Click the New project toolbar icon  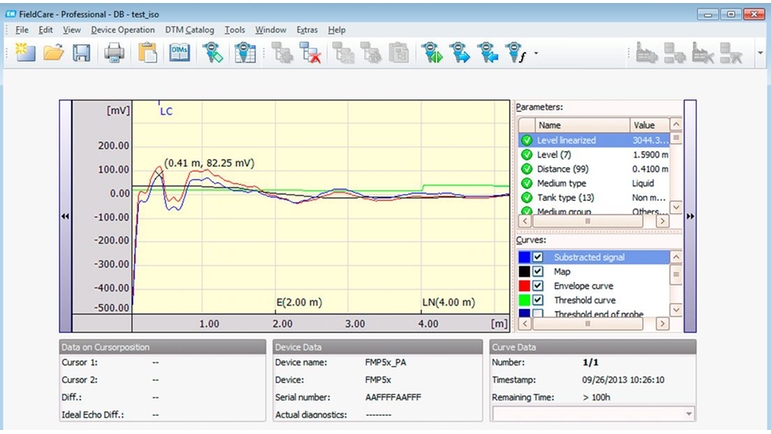pyautogui.click(x=26, y=52)
